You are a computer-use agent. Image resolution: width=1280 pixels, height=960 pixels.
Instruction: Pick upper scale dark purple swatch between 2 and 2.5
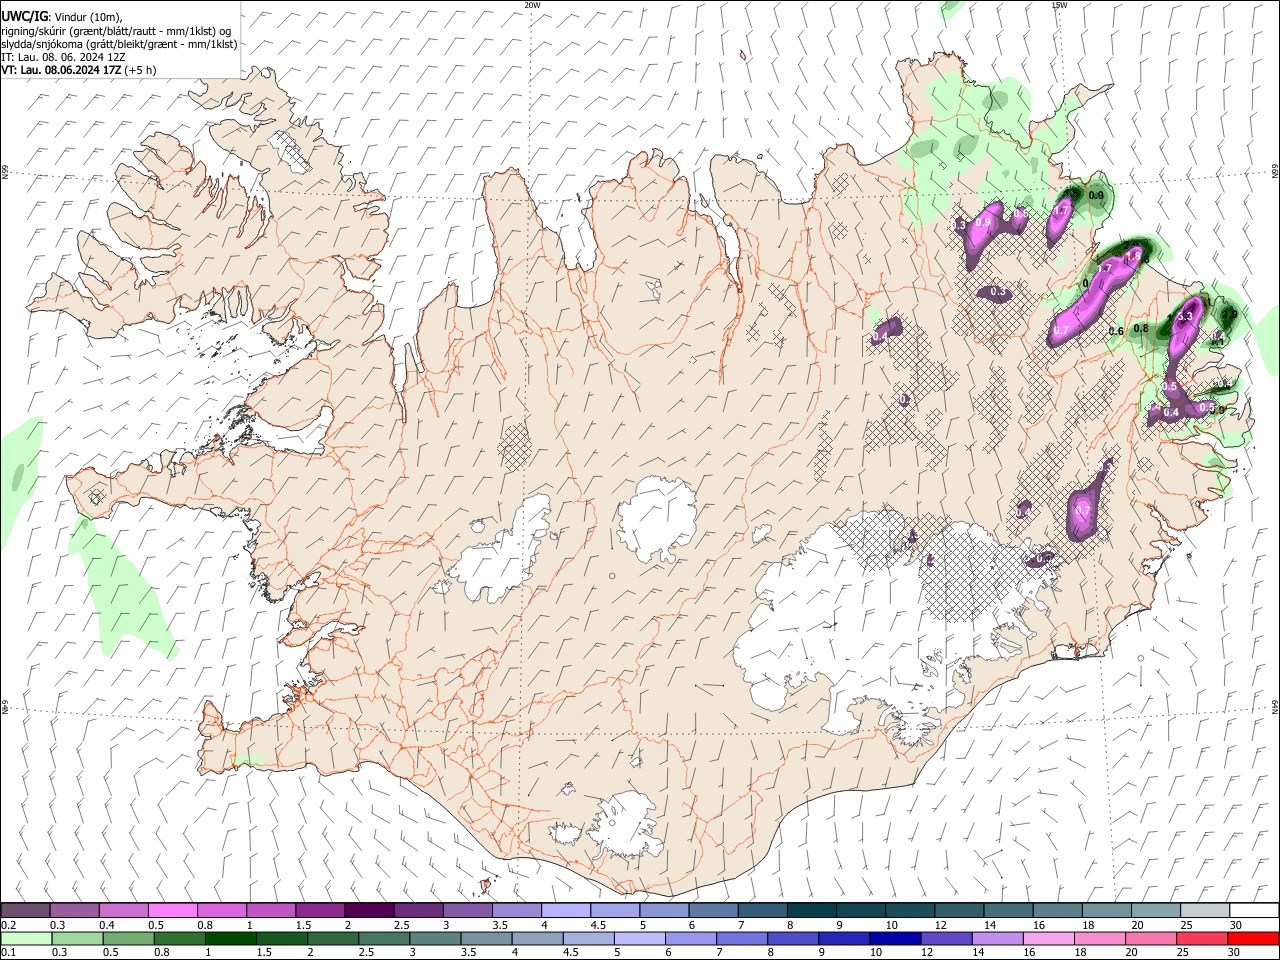click(x=368, y=910)
